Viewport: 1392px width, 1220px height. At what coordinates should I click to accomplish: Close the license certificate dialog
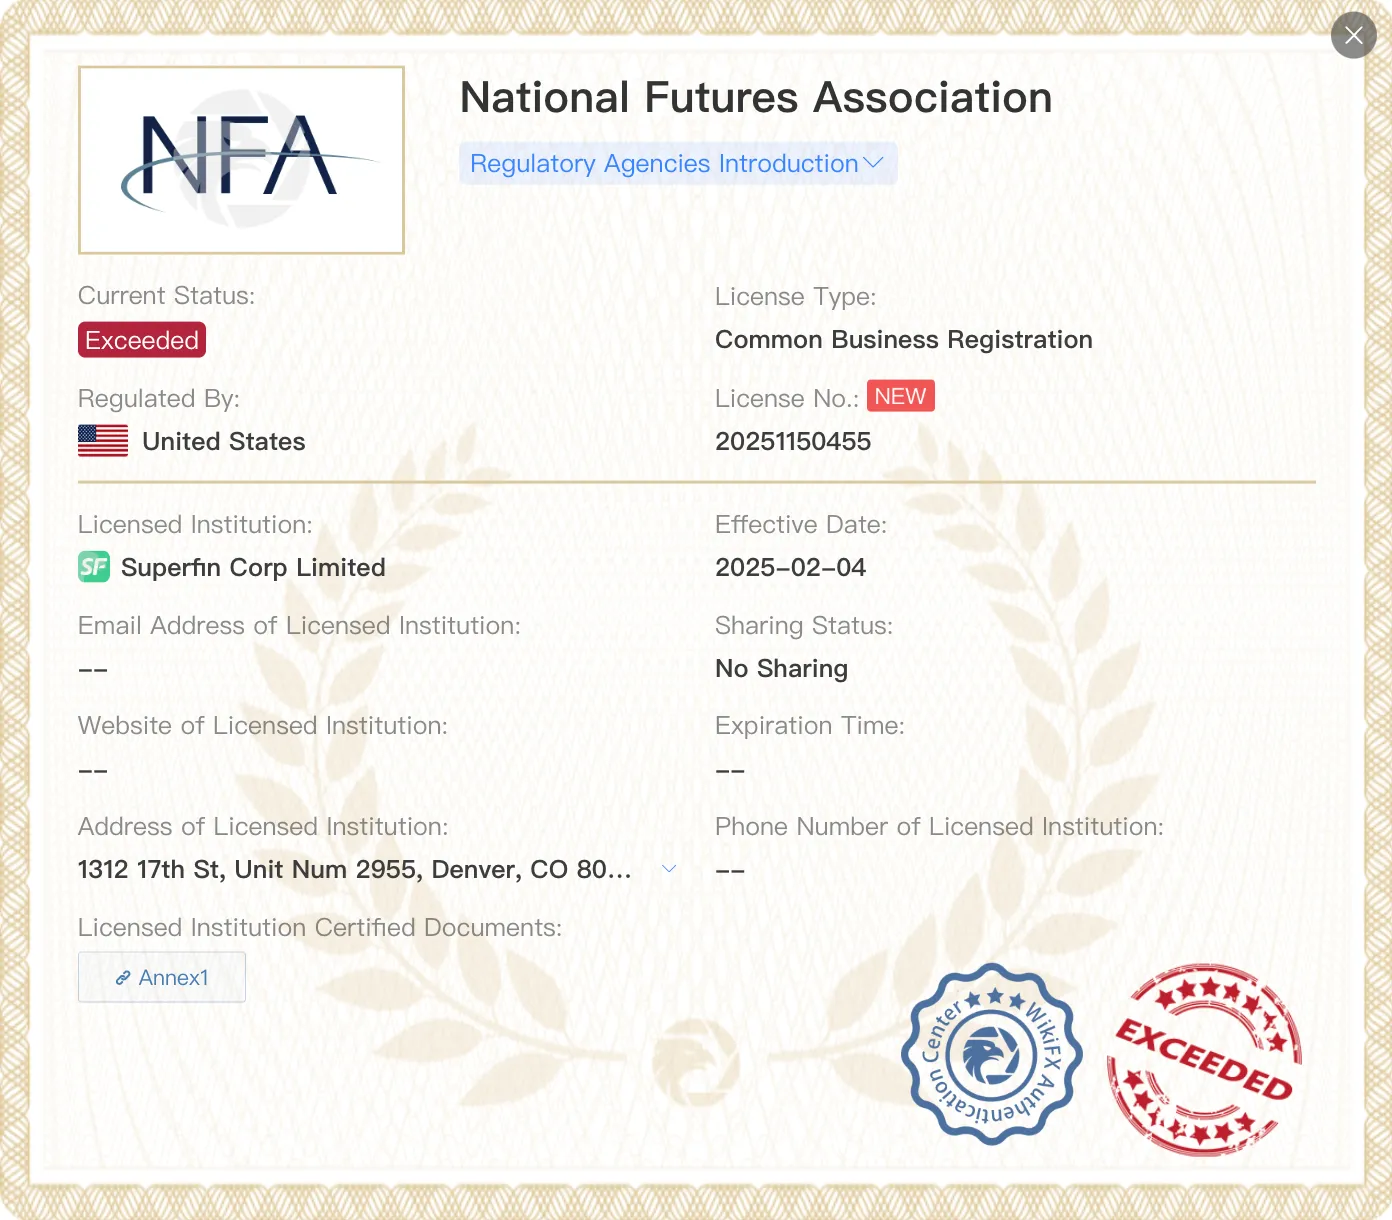tap(1354, 36)
